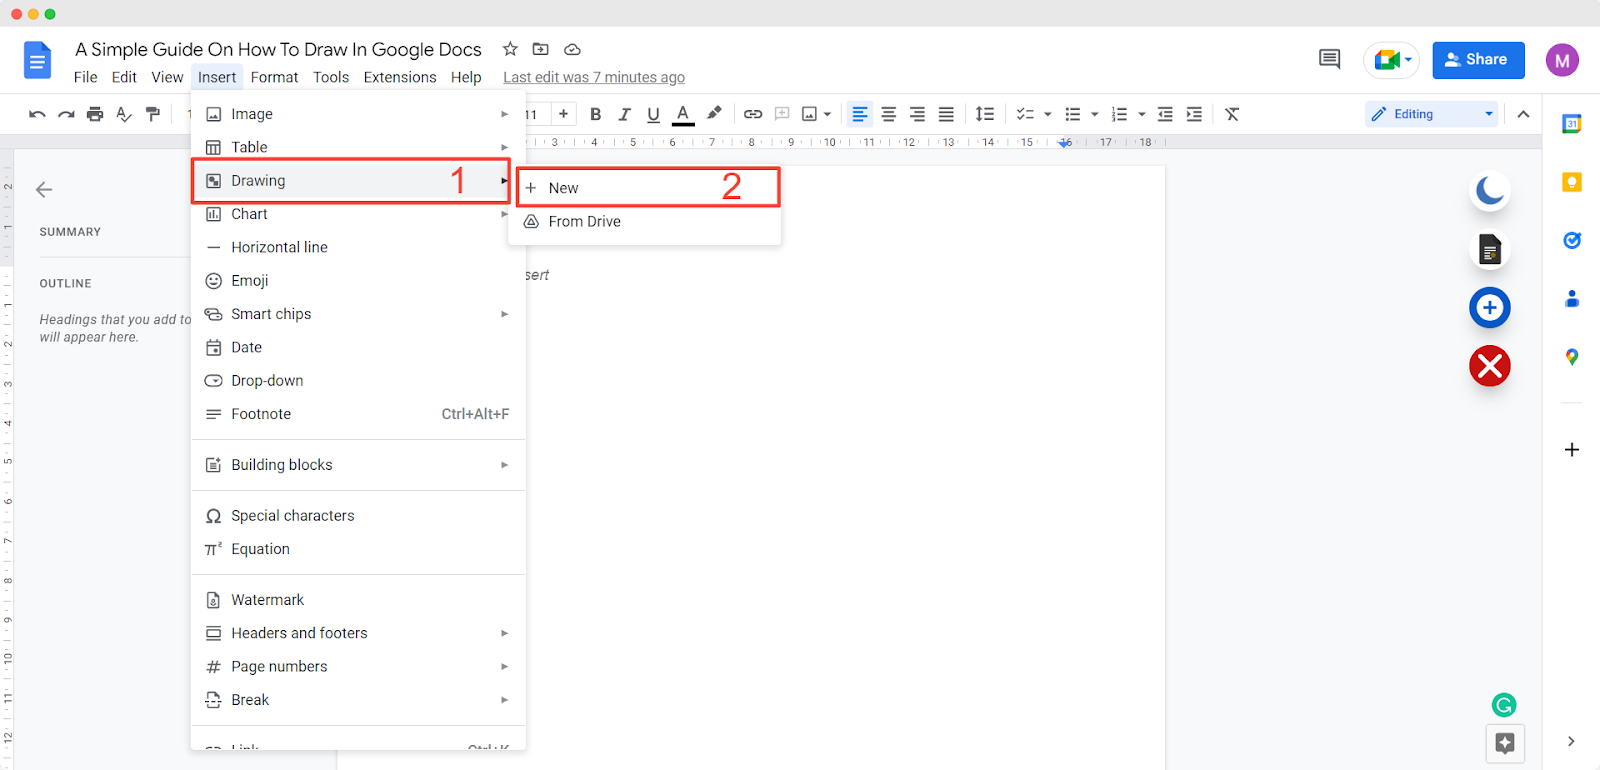Open the text color picker

(683, 114)
